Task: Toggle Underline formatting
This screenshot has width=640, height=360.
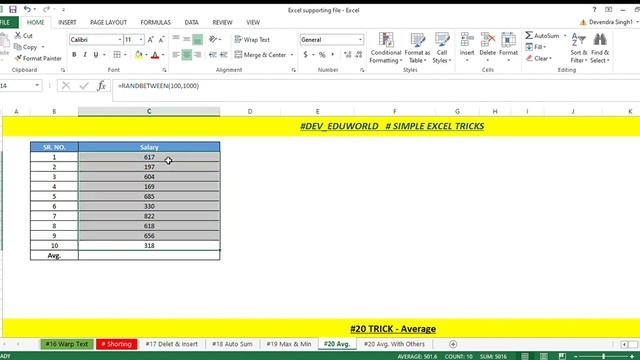Action: coord(96,55)
